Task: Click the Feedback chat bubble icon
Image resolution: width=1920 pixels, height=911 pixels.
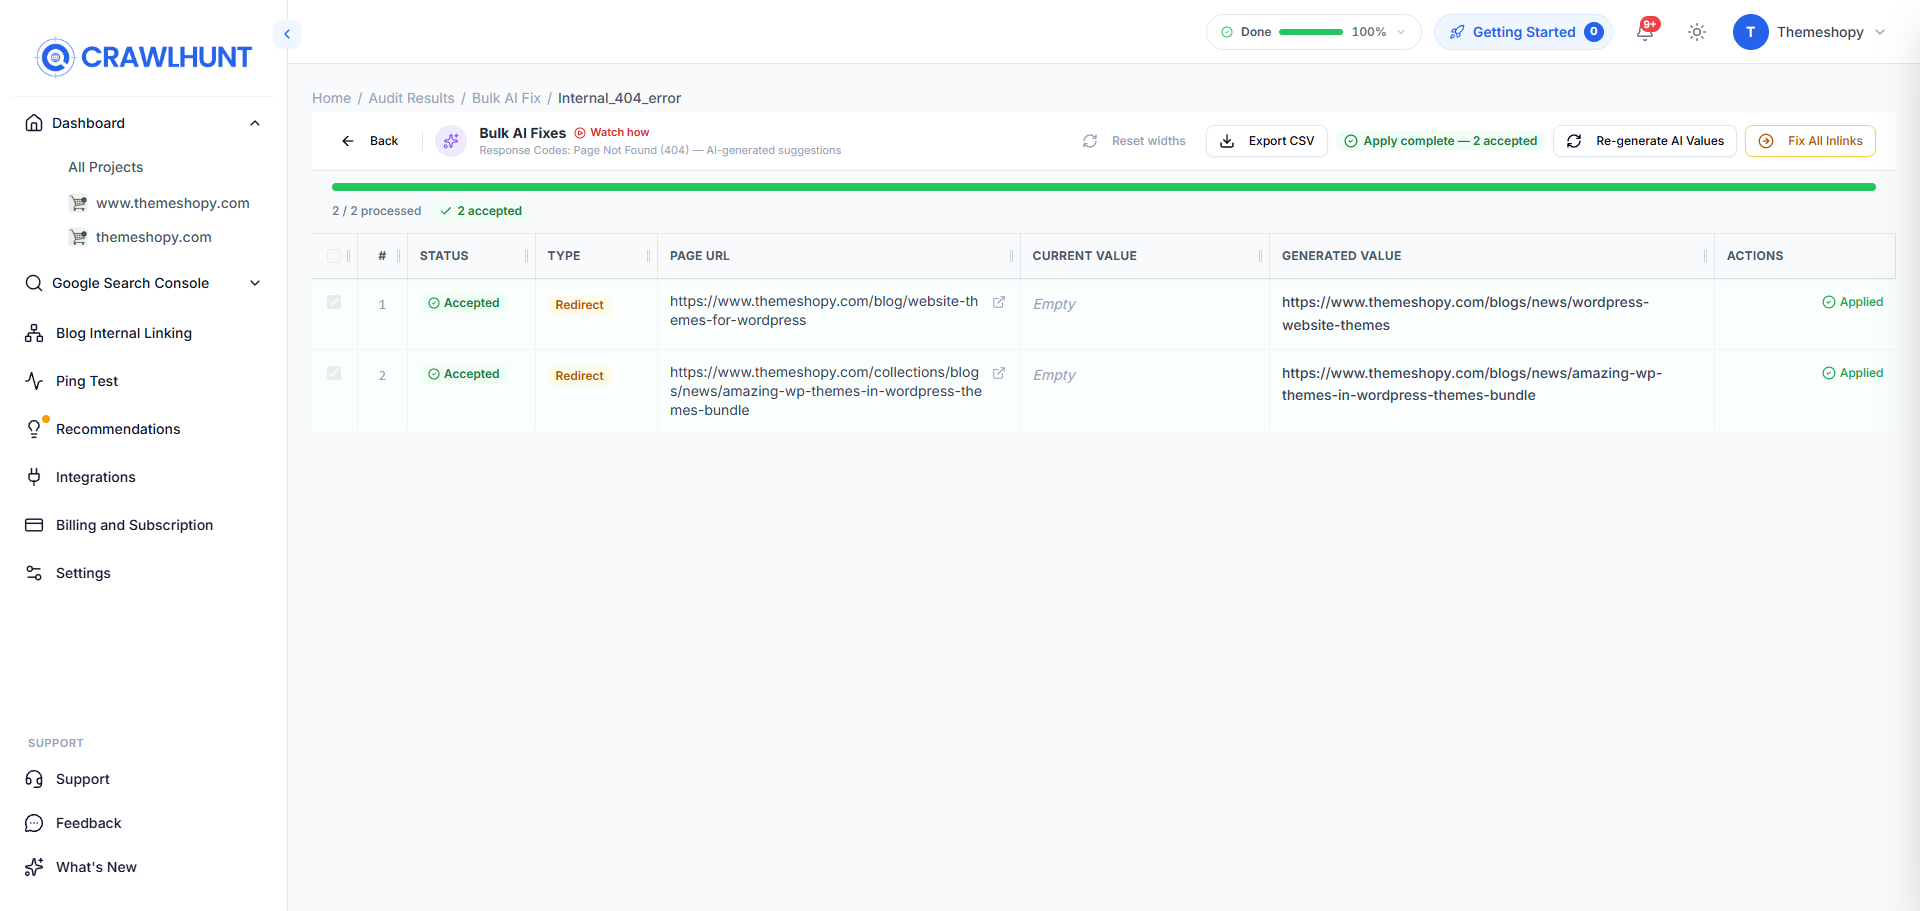Action: pyautogui.click(x=34, y=823)
